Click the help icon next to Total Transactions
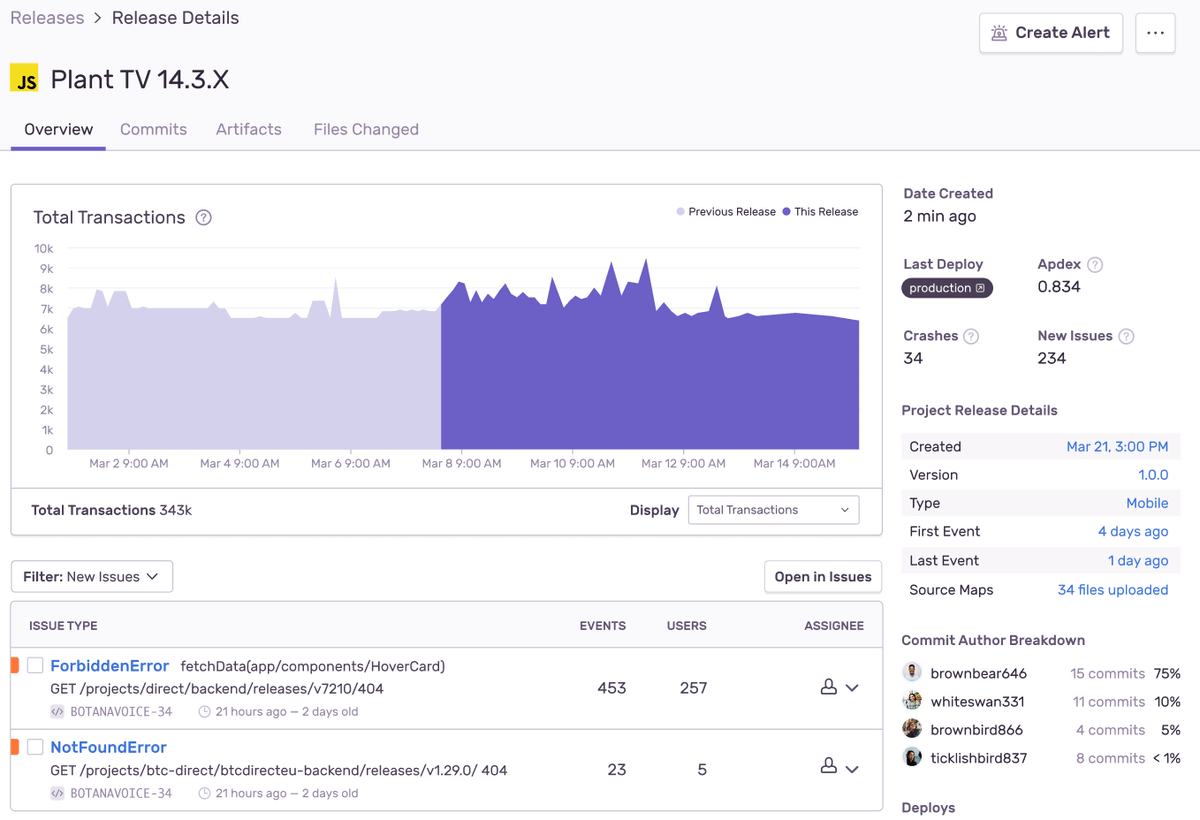 [x=204, y=217]
